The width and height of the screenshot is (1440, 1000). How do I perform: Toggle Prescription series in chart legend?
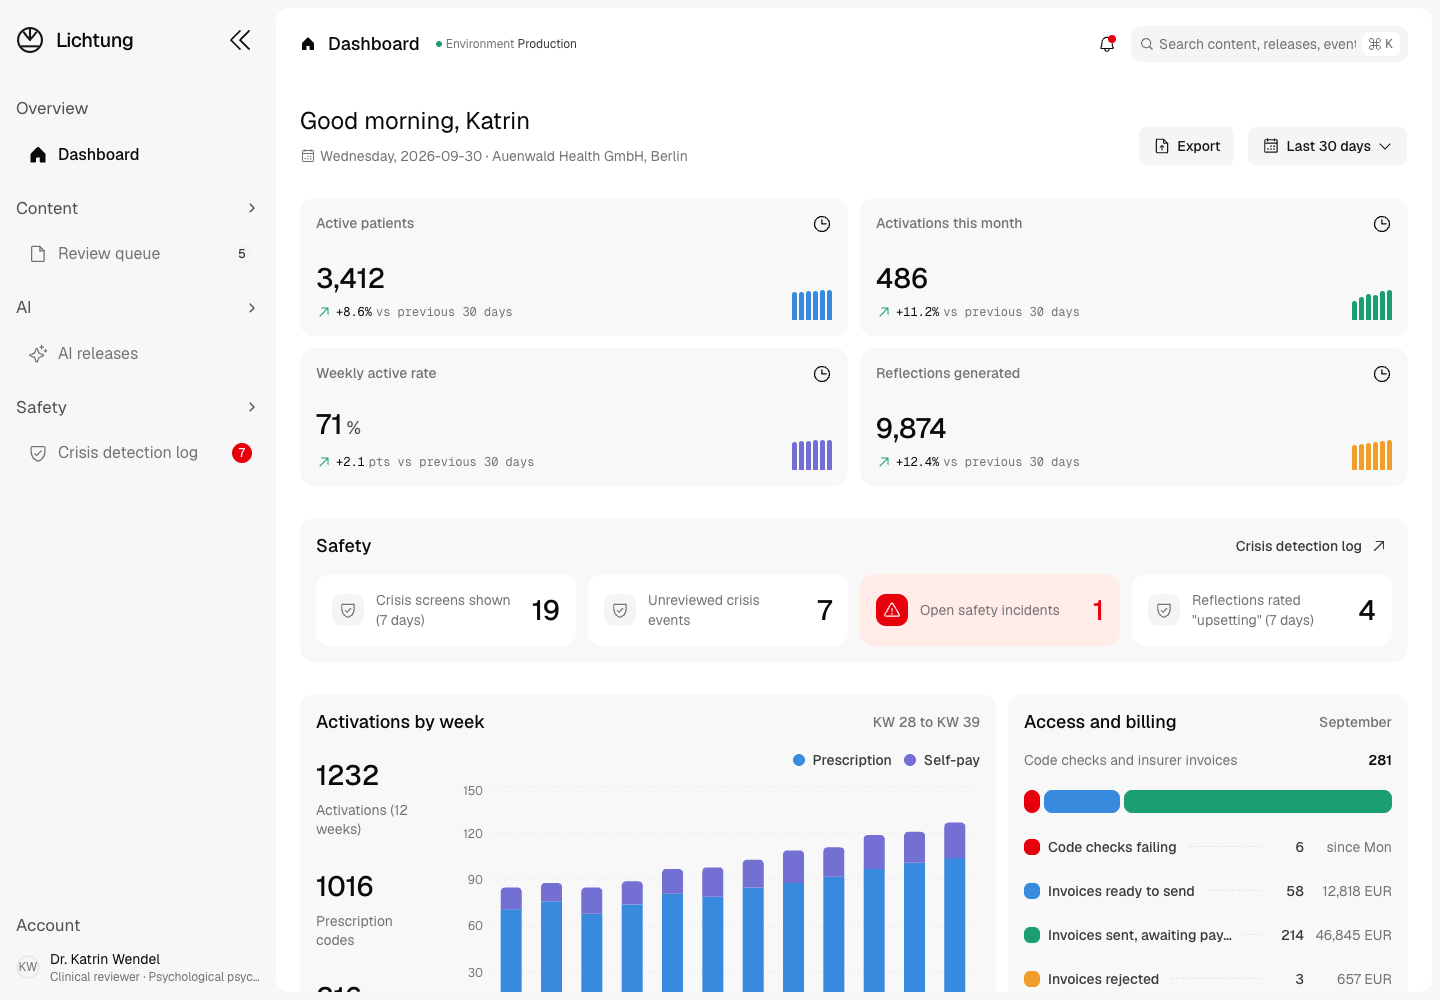pos(842,760)
